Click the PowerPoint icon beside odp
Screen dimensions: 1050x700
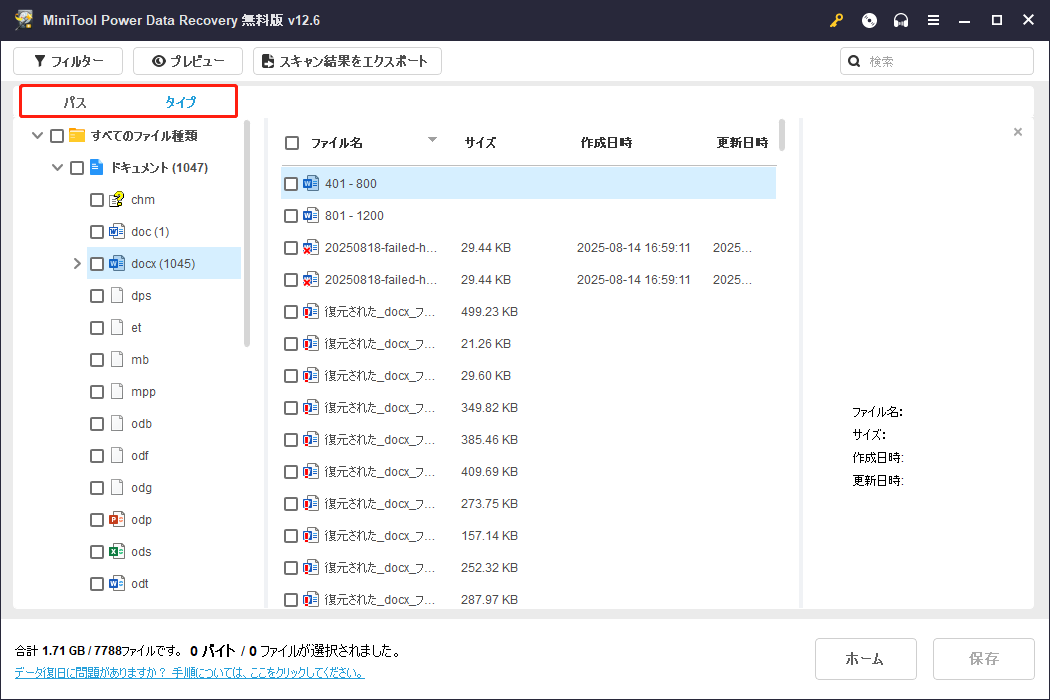pos(117,519)
